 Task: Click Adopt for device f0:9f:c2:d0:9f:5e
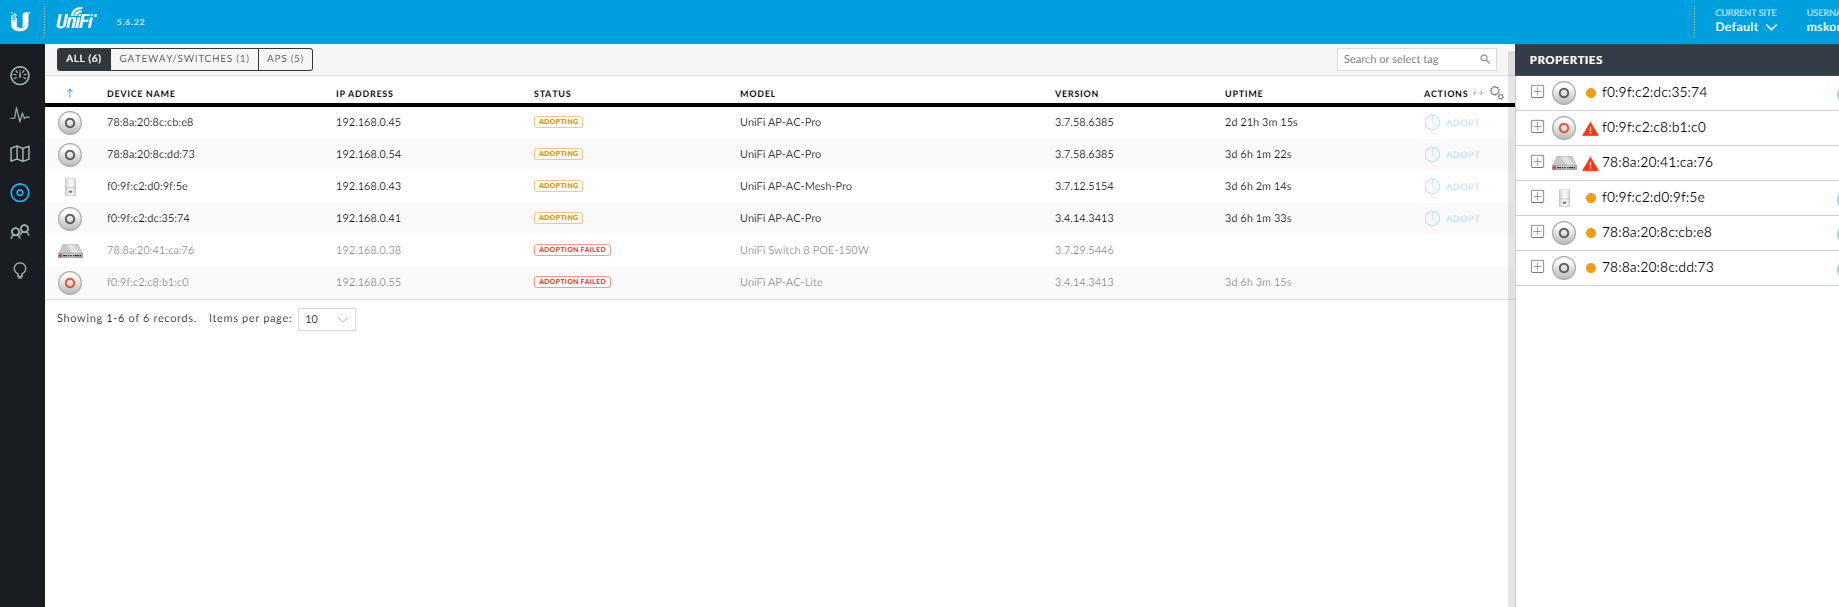pos(1452,187)
